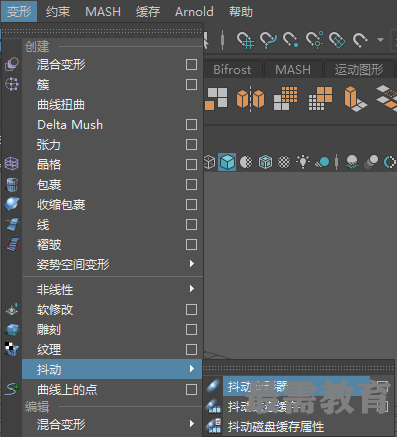Click the blend shape icon beside 混合变形
Screen dimensions: 397x437
pyautogui.click(x=12, y=64)
